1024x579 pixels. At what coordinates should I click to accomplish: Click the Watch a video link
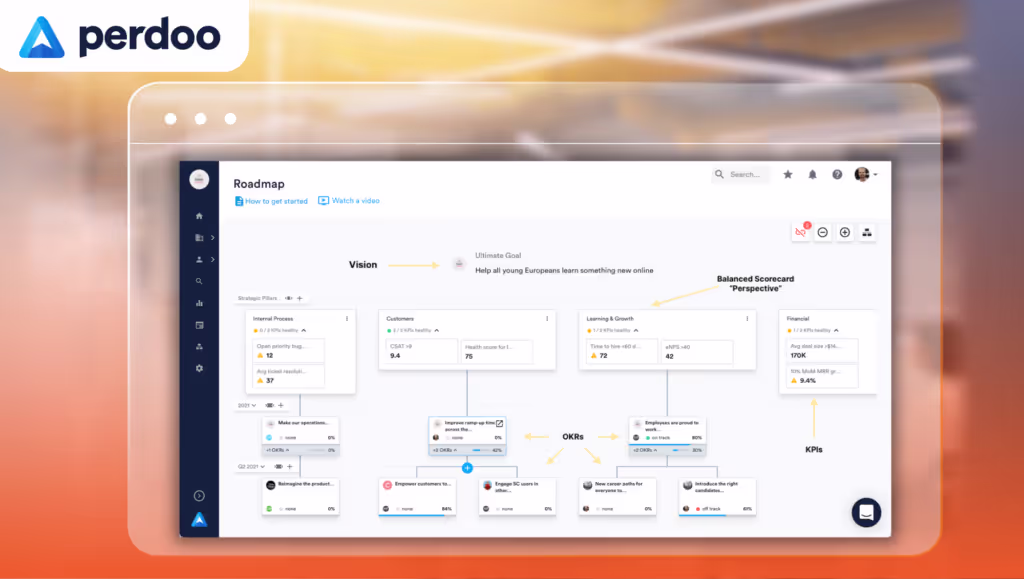(x=349, y=201)
